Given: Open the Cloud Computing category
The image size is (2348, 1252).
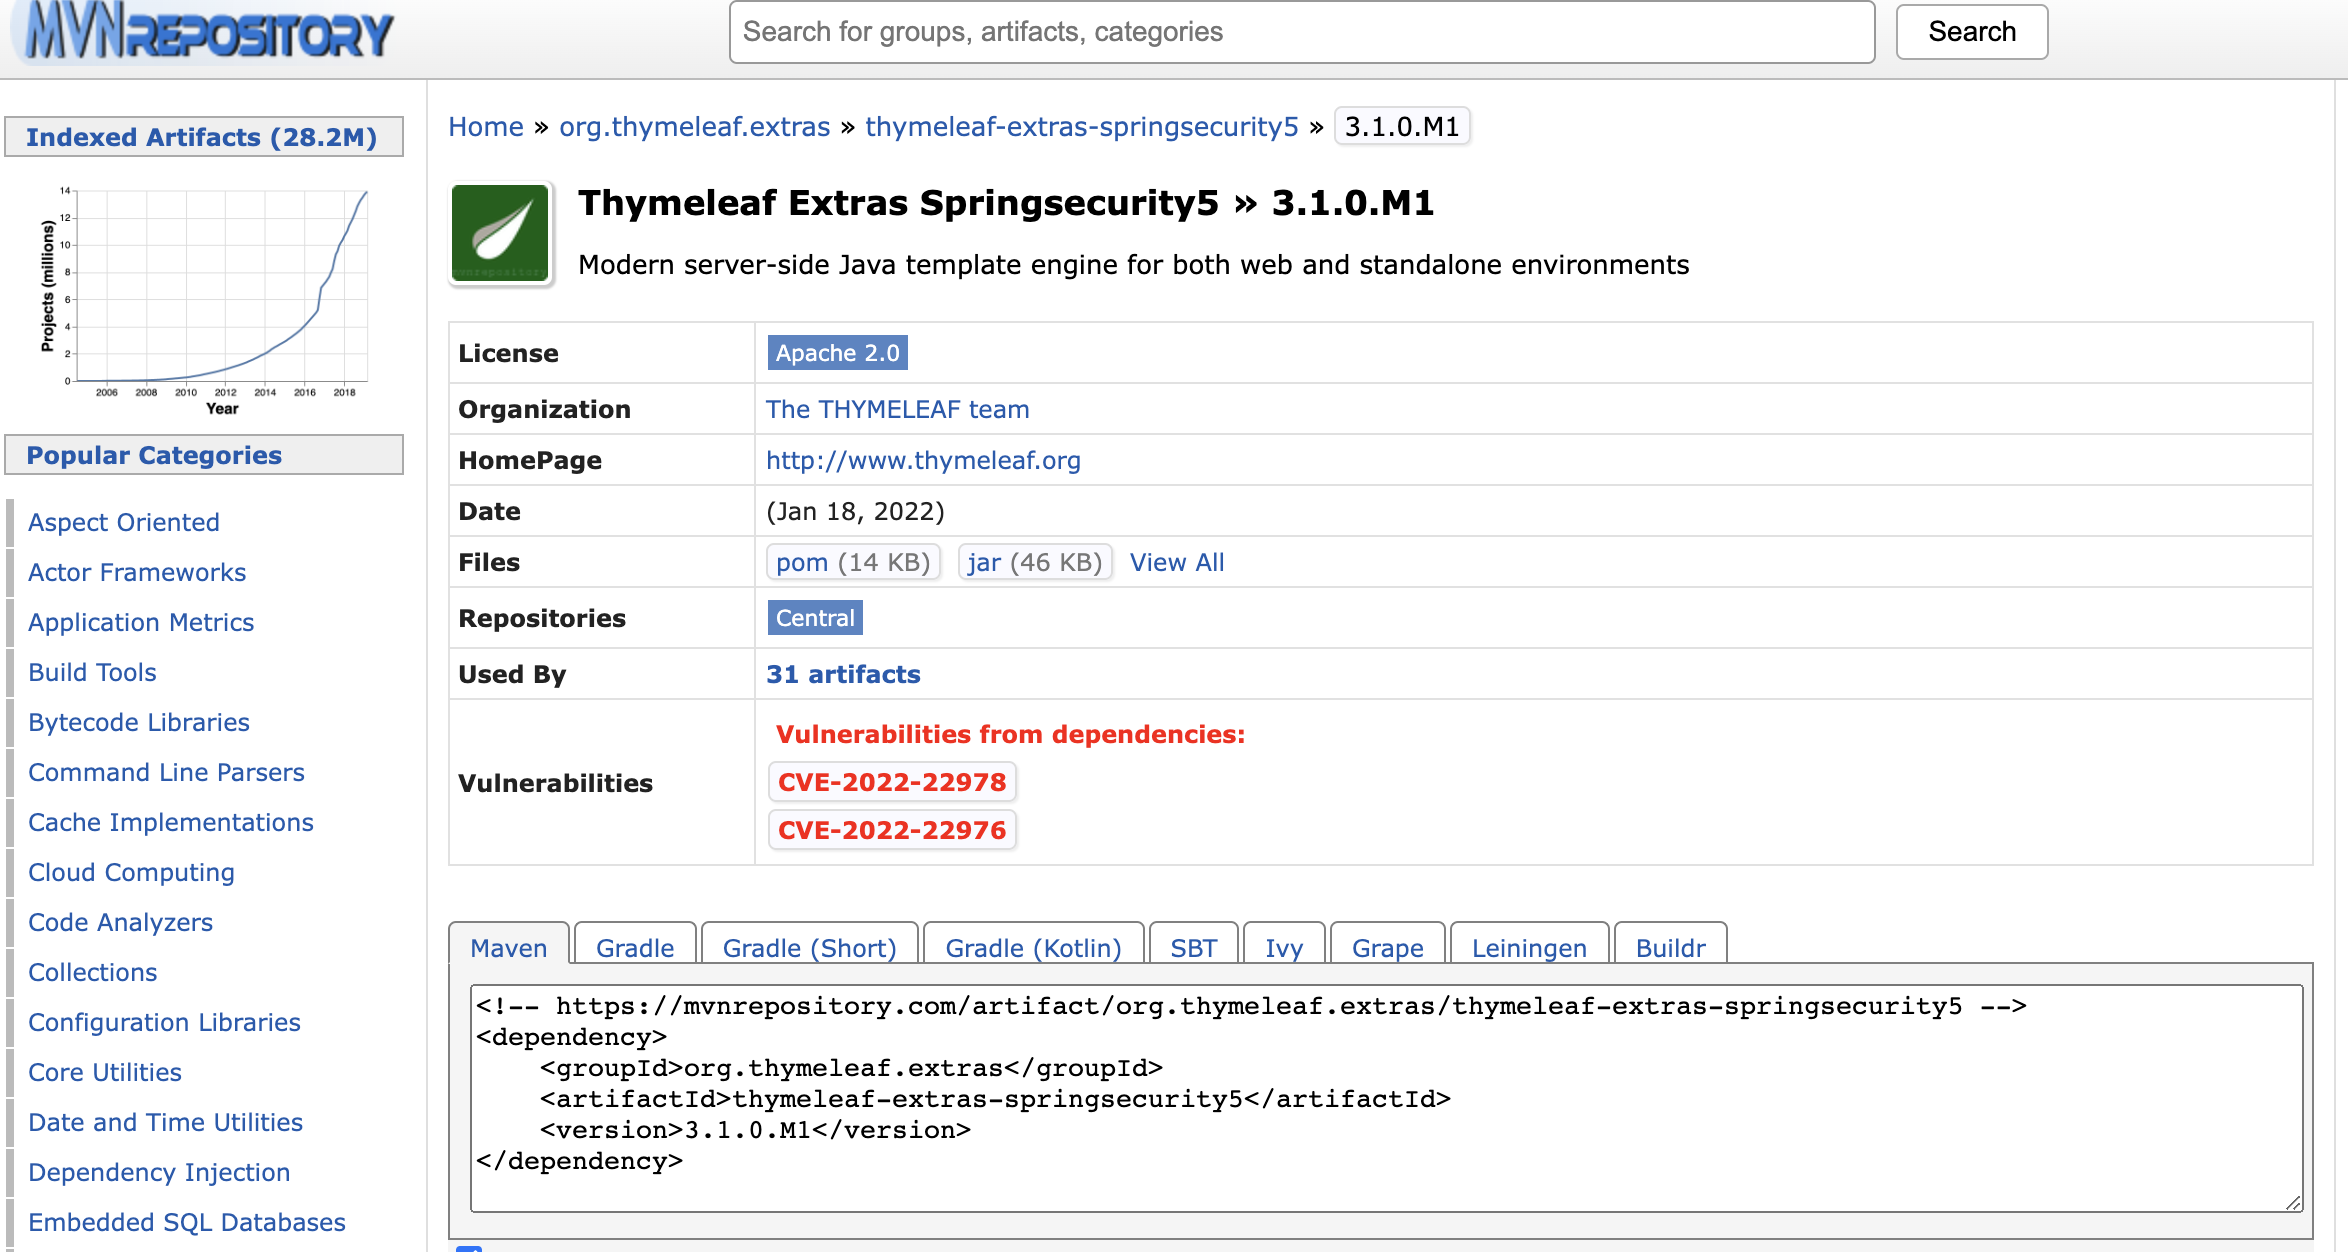Looking at the screenshot, I should [131, 872].
